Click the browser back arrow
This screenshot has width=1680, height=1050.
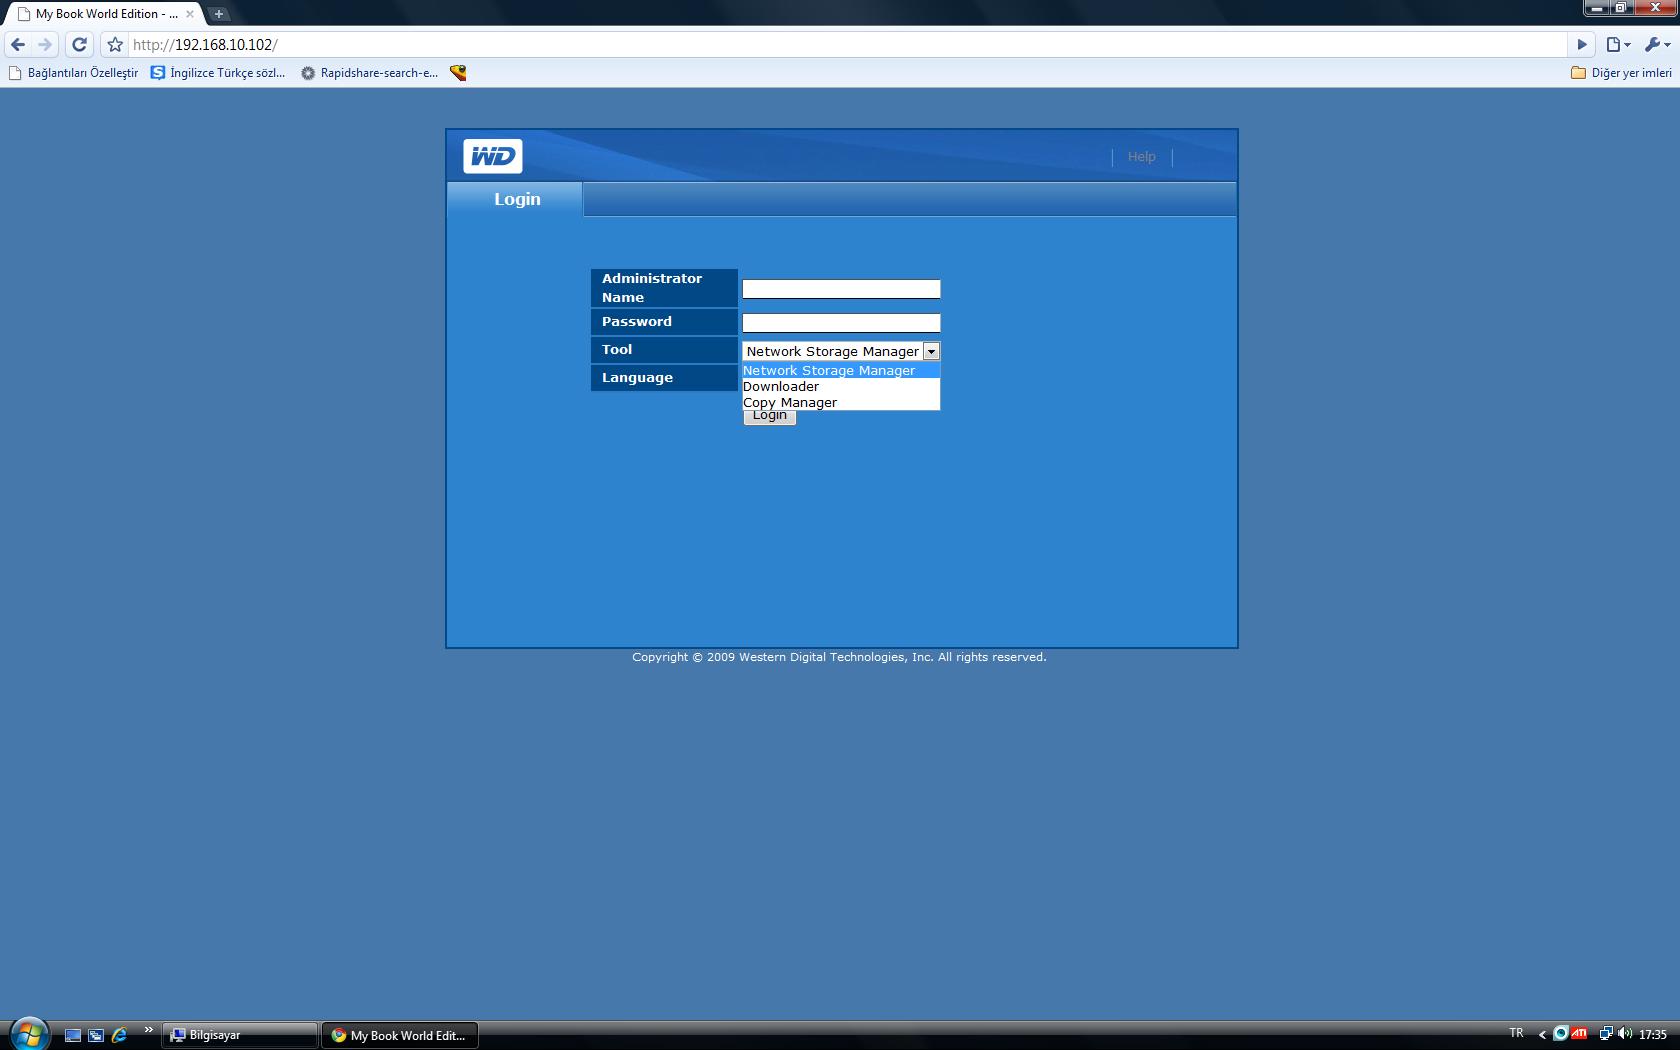(x=18, y=44)
